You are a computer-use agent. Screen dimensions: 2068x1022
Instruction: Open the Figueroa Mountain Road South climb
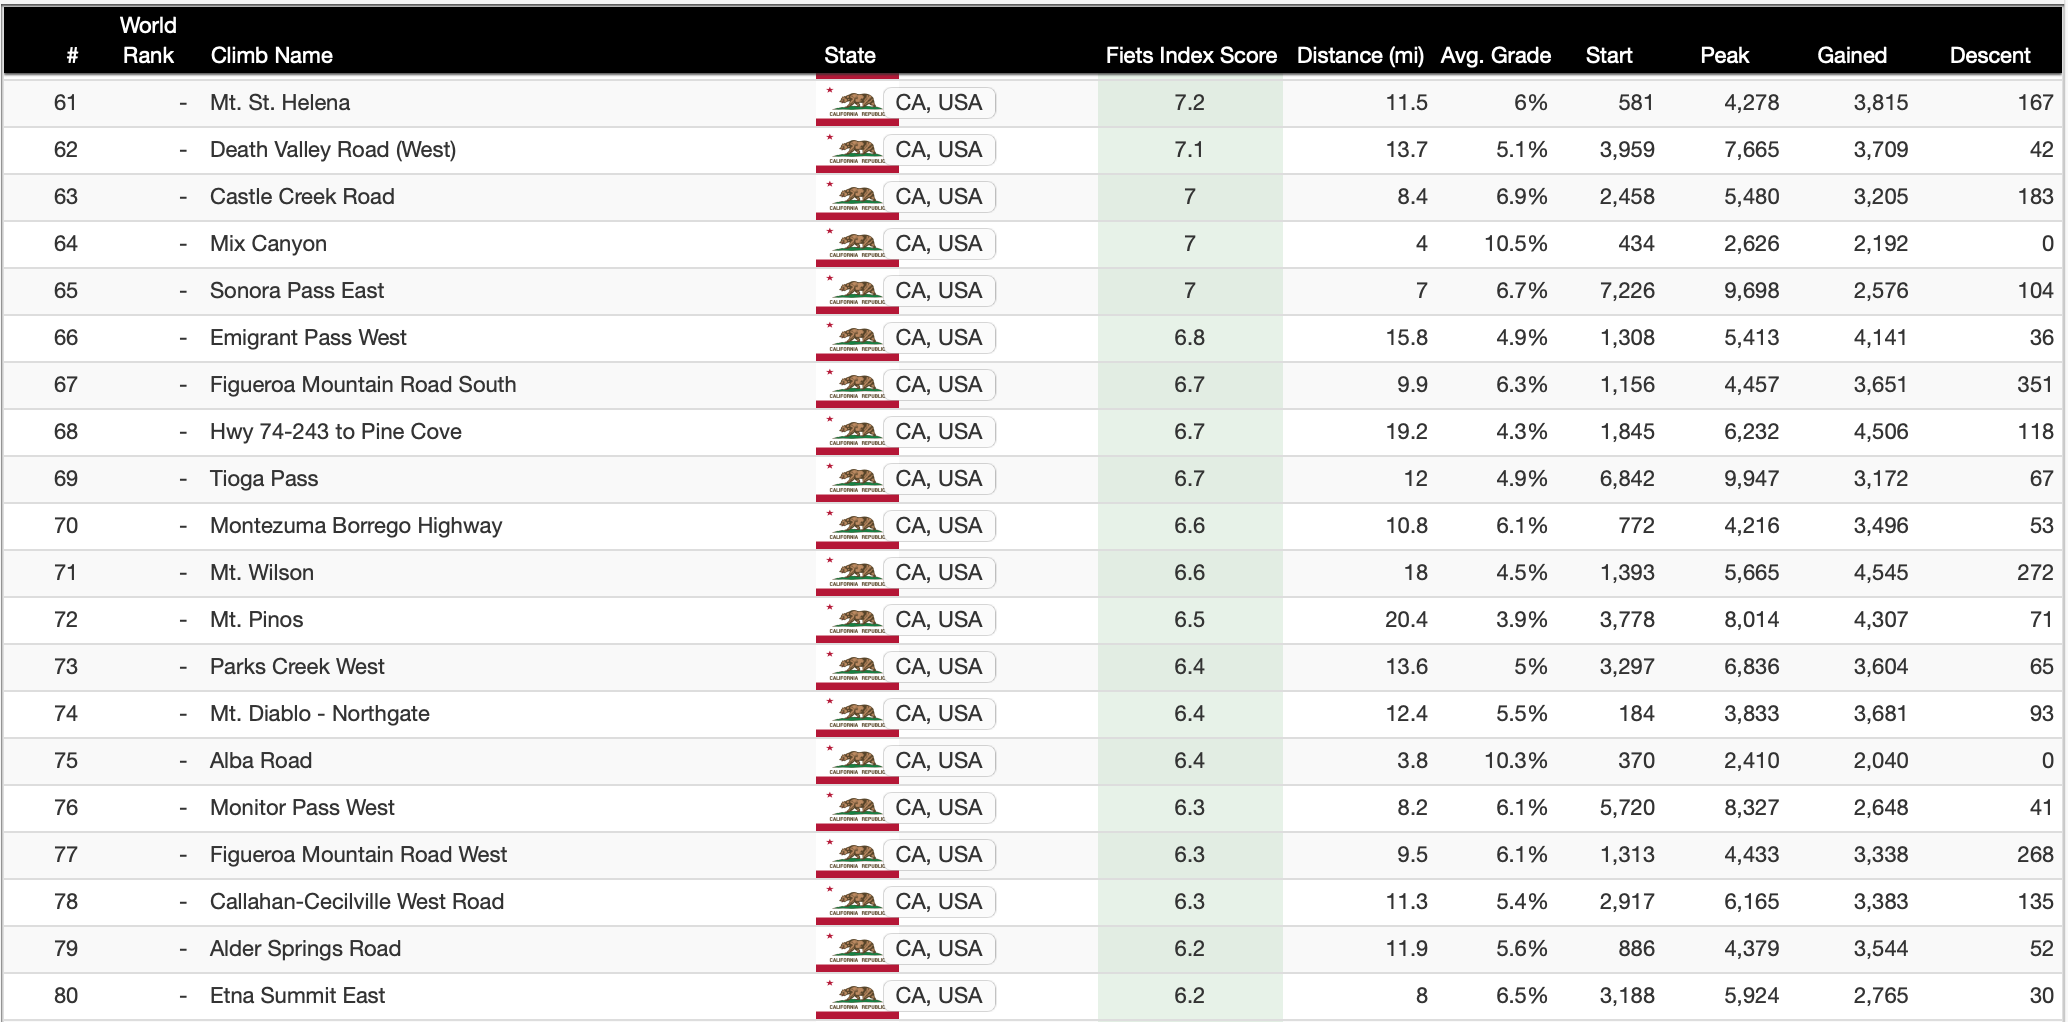click(x=362, y=385)
